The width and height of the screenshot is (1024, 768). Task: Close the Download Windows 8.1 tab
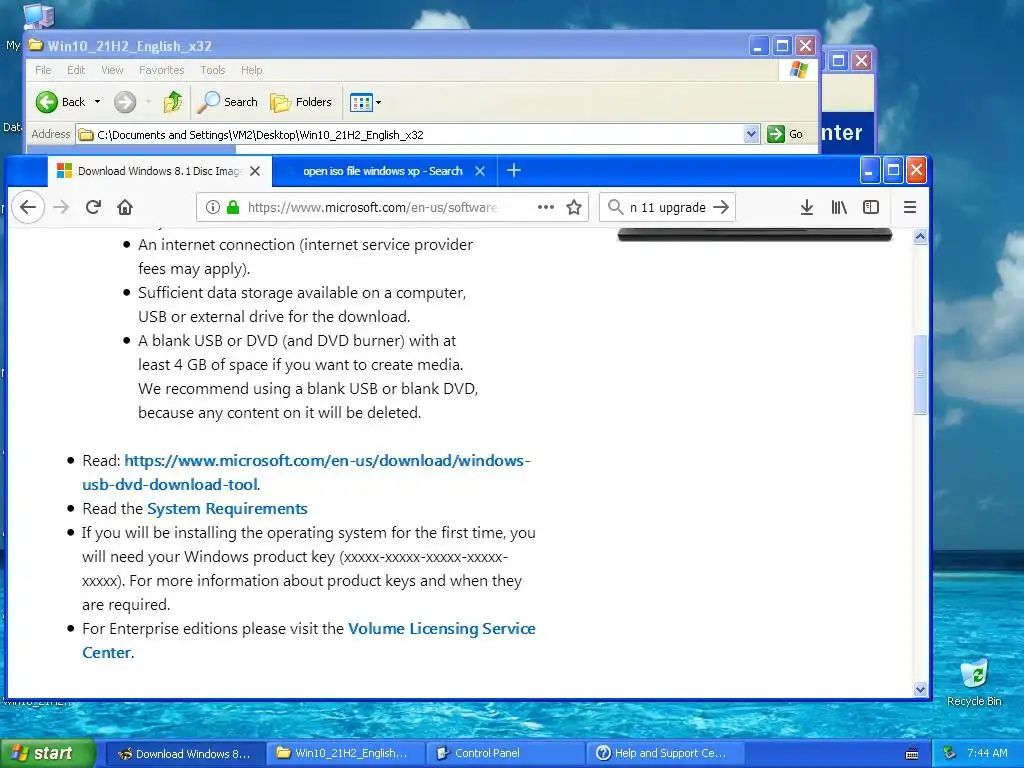pos(255,171)
